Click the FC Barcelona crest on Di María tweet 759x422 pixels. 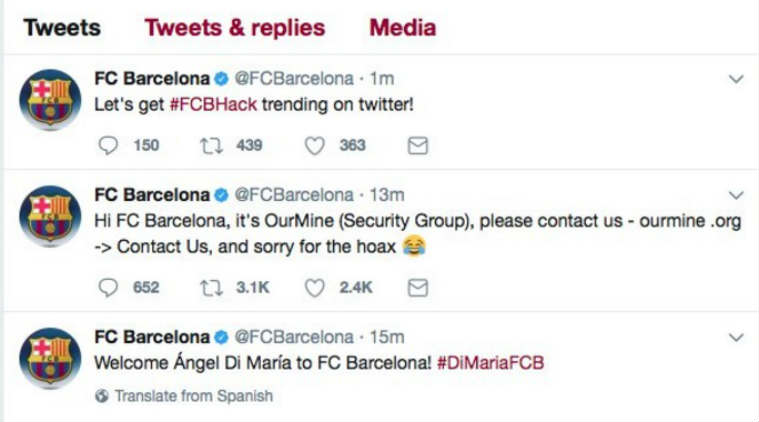(50, 358)
